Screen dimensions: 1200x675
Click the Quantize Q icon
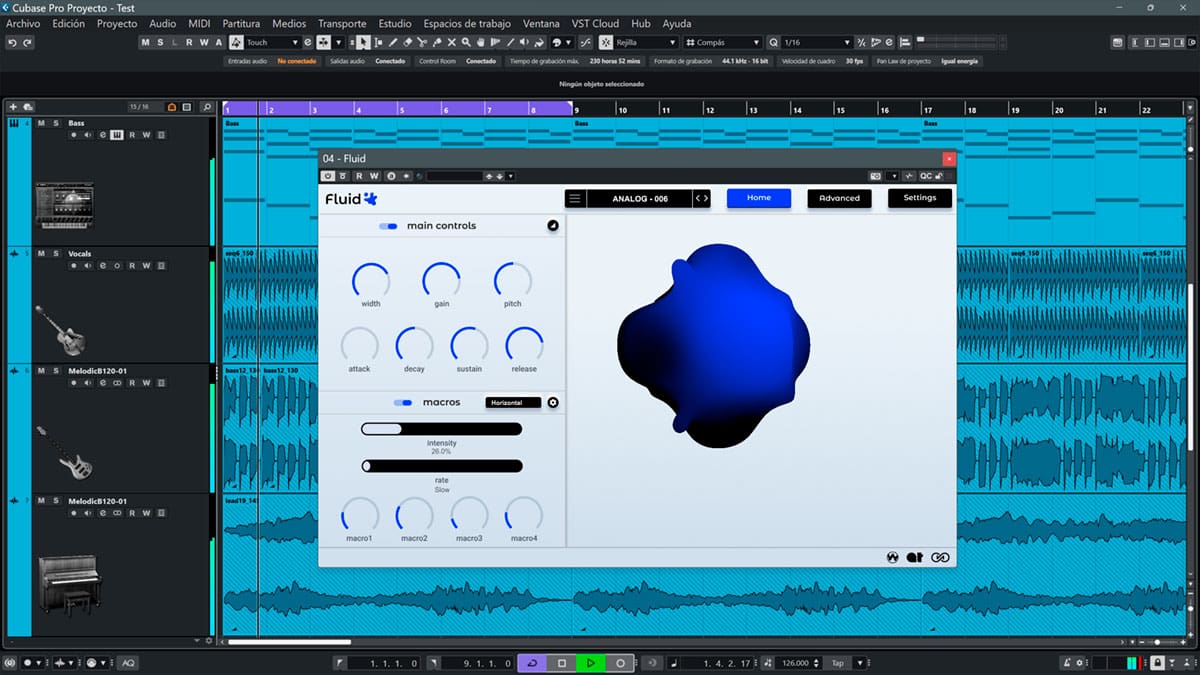pos(774,42)
